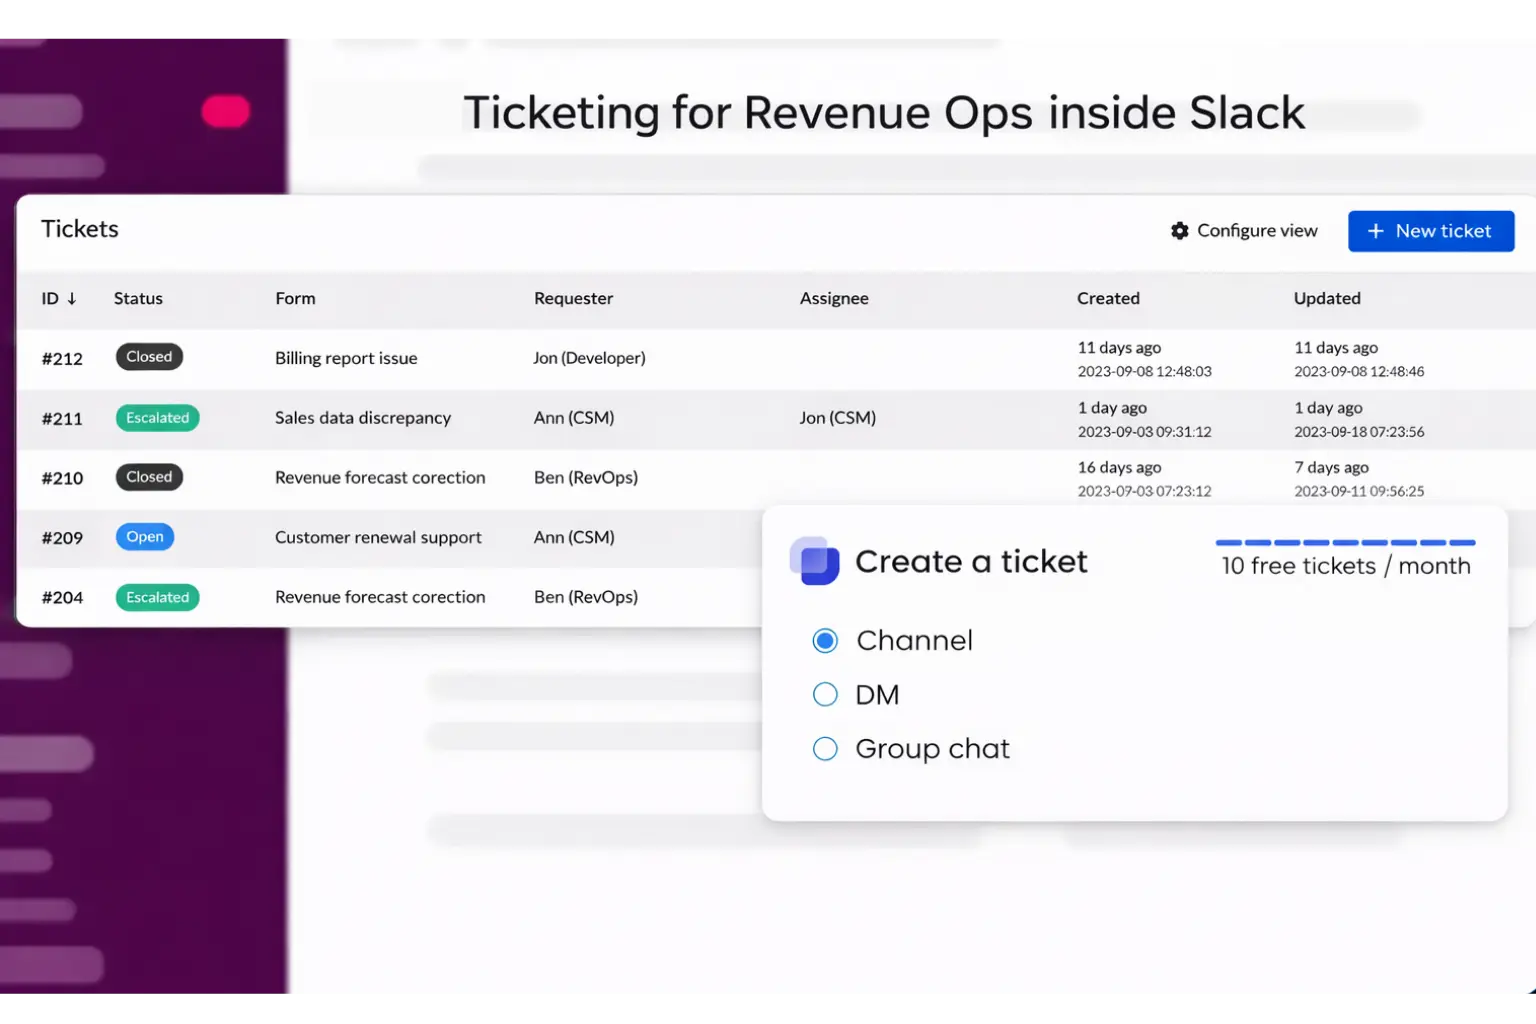Click the 10 free tickets / month text
1536x1024 pixels.
[1346, 566]
